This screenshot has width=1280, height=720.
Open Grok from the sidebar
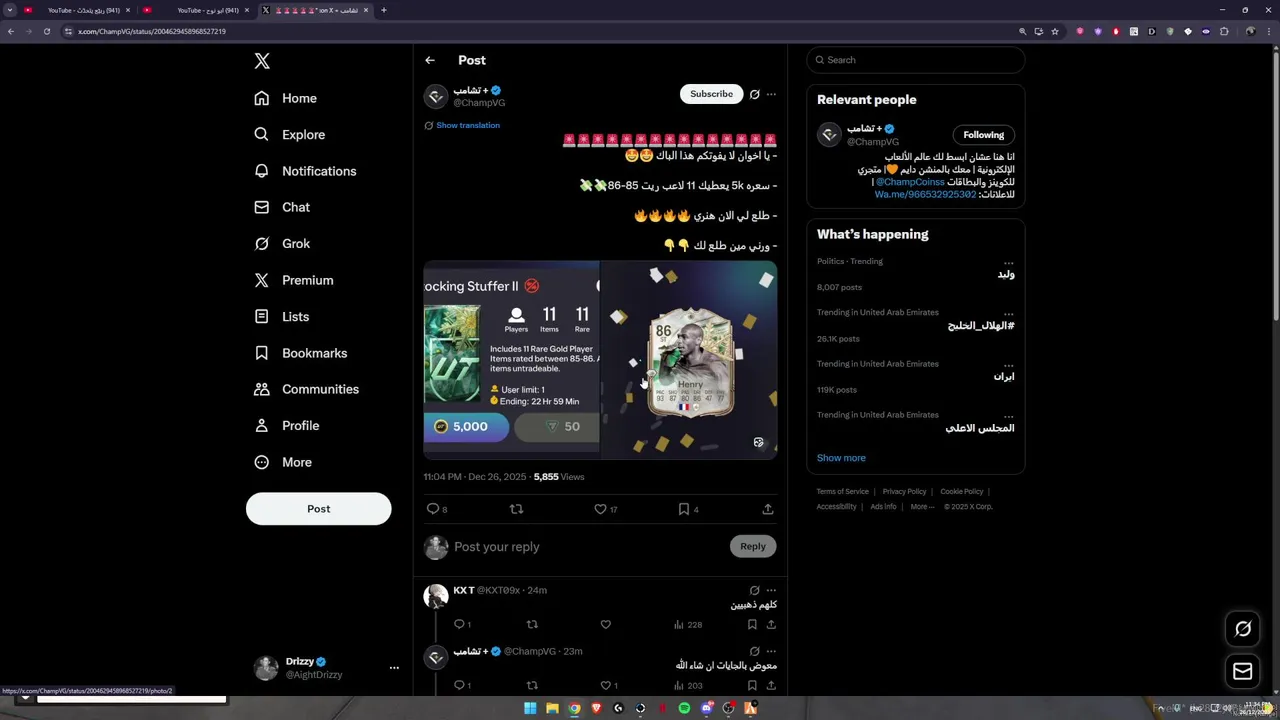click(282, 243)
